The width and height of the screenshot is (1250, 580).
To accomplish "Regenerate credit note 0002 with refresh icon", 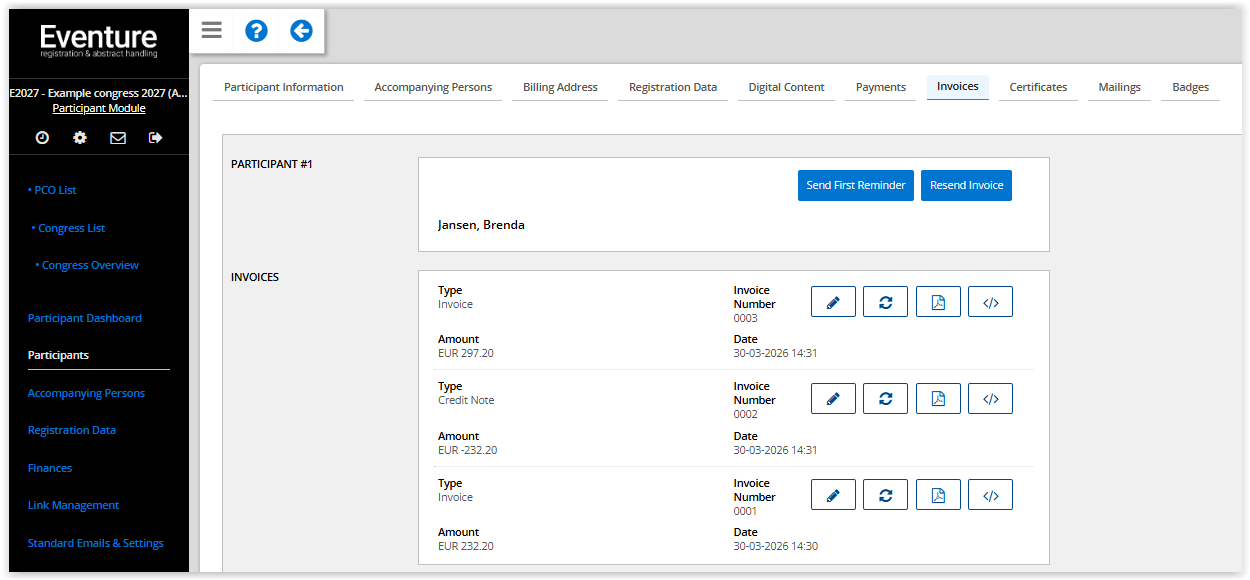I will (x=885, y=399).
